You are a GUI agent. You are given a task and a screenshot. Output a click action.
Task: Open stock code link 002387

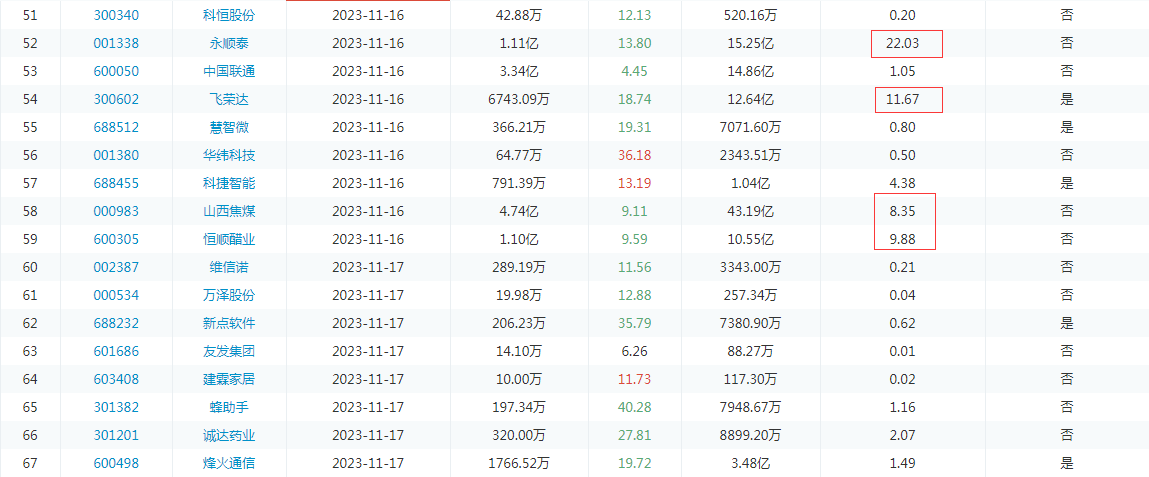116,267
